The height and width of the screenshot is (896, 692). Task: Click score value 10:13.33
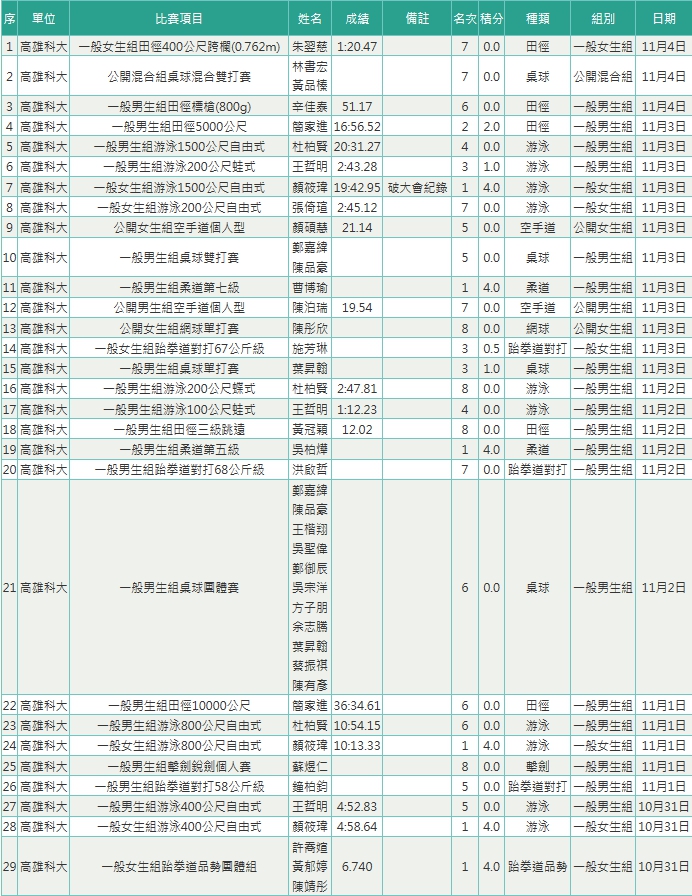tap(357, 746)
